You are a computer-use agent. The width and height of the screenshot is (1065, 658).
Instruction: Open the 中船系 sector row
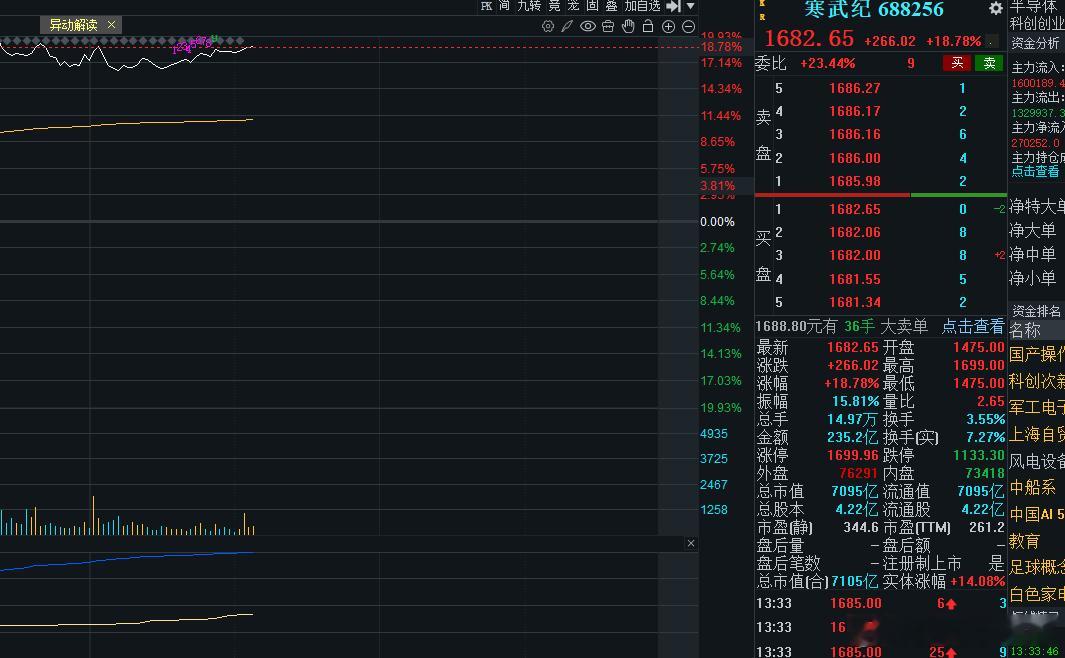point(1032,488)
